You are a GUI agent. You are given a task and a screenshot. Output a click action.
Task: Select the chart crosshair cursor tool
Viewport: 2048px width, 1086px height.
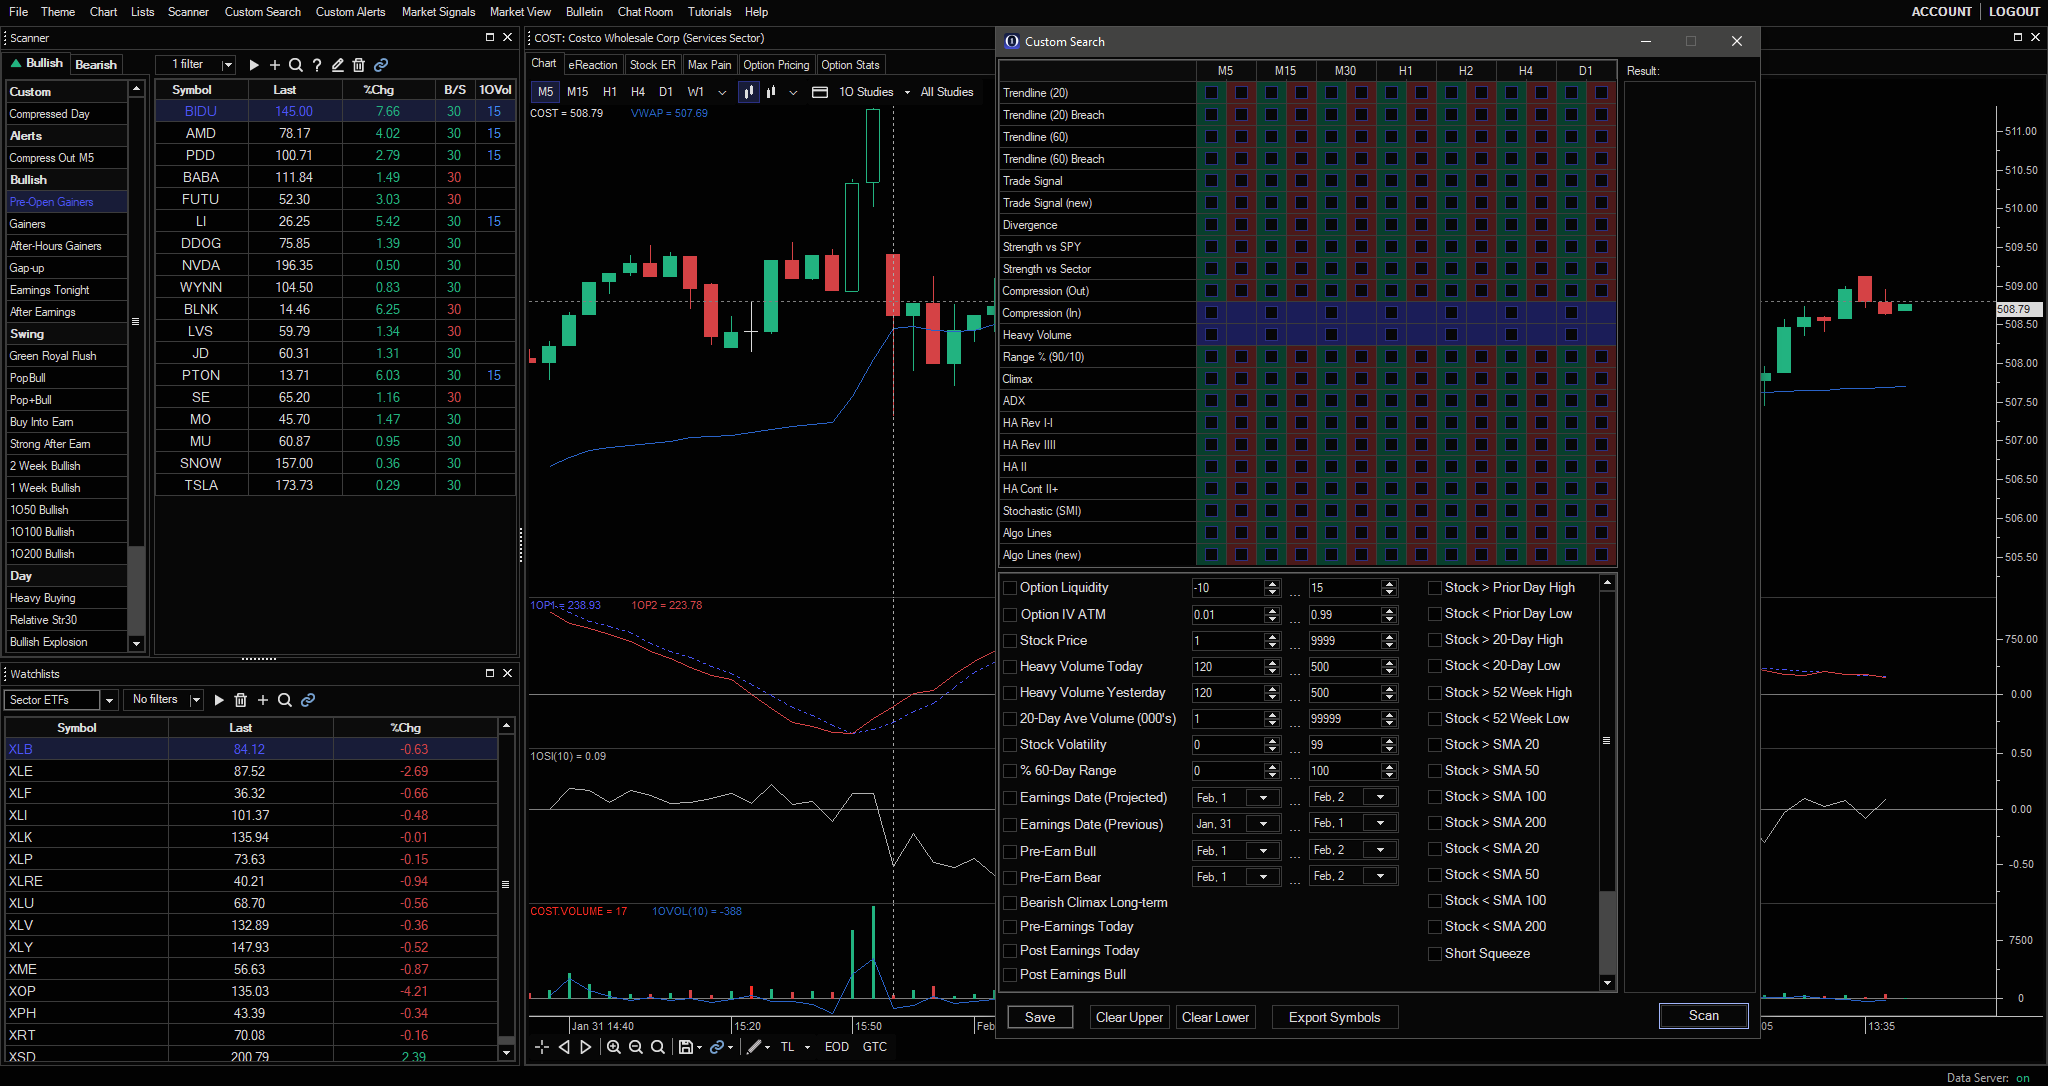541,1047
